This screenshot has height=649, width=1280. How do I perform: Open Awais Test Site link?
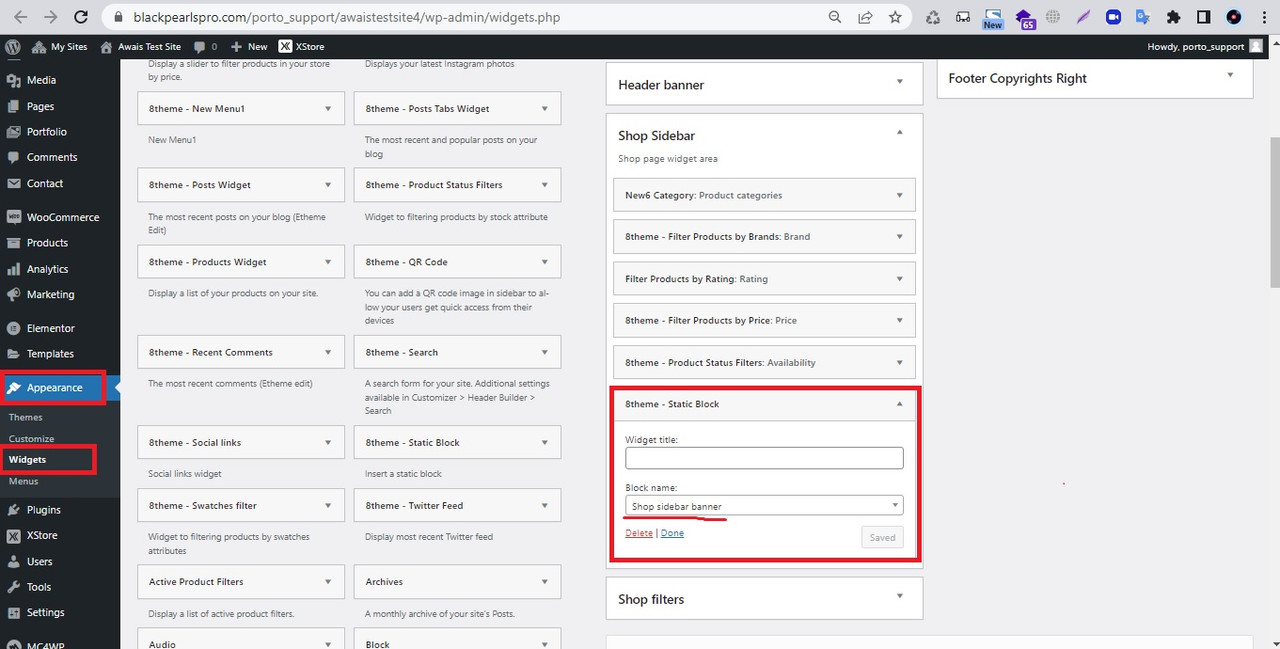tap(140, 46)
